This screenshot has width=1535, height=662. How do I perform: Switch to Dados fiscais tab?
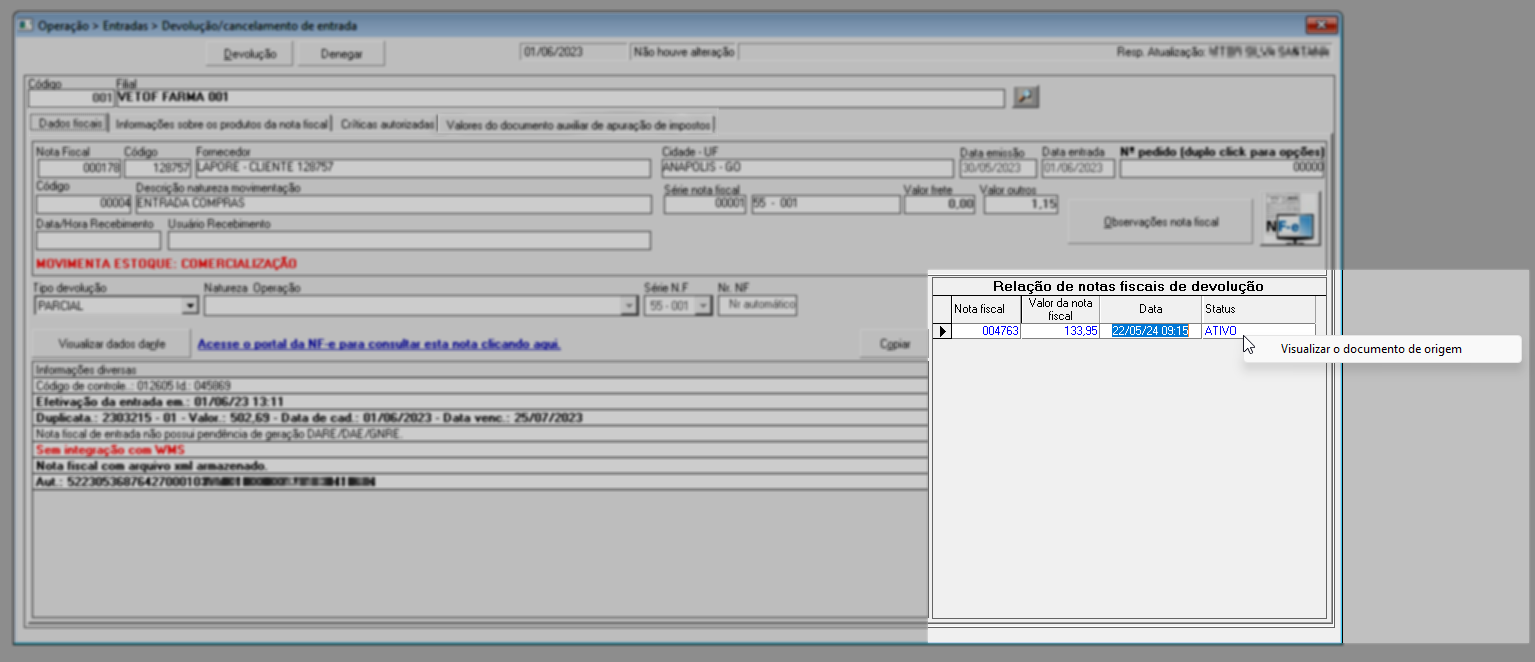69,124
